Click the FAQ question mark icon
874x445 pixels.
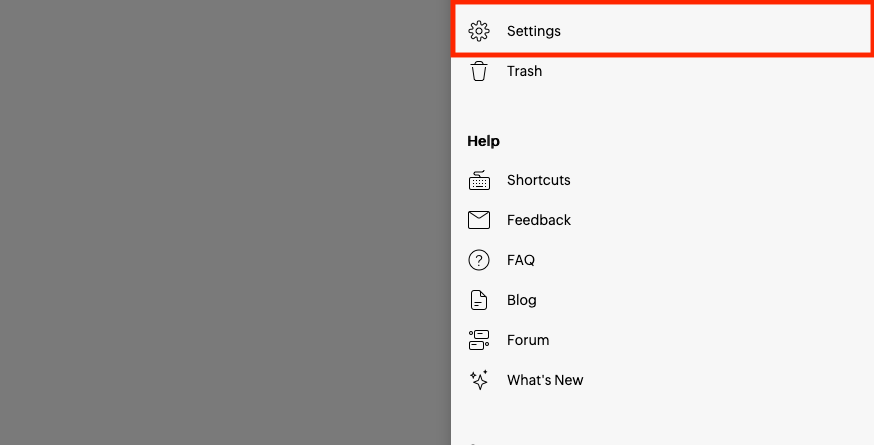479,260
